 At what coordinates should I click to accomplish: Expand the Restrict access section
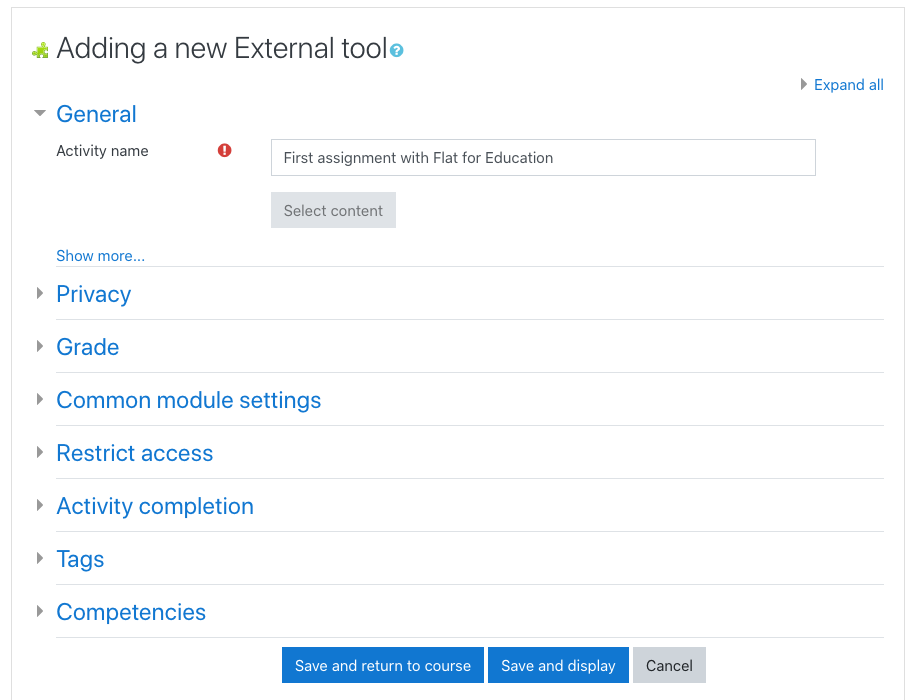(x=134, y=453)
